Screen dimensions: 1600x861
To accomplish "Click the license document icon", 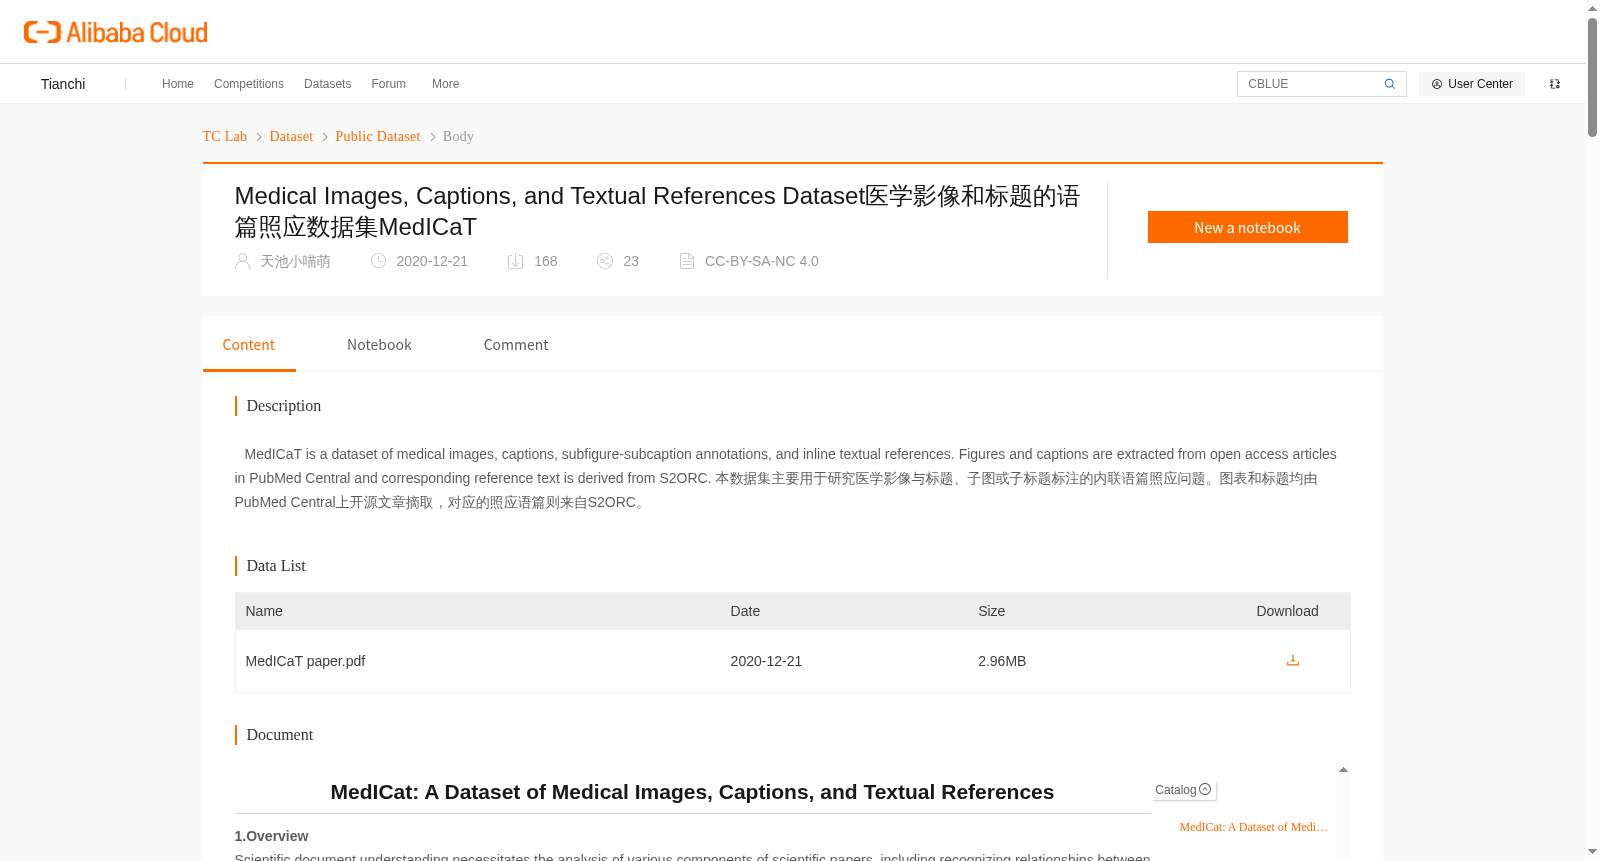I will click(687, 261).
